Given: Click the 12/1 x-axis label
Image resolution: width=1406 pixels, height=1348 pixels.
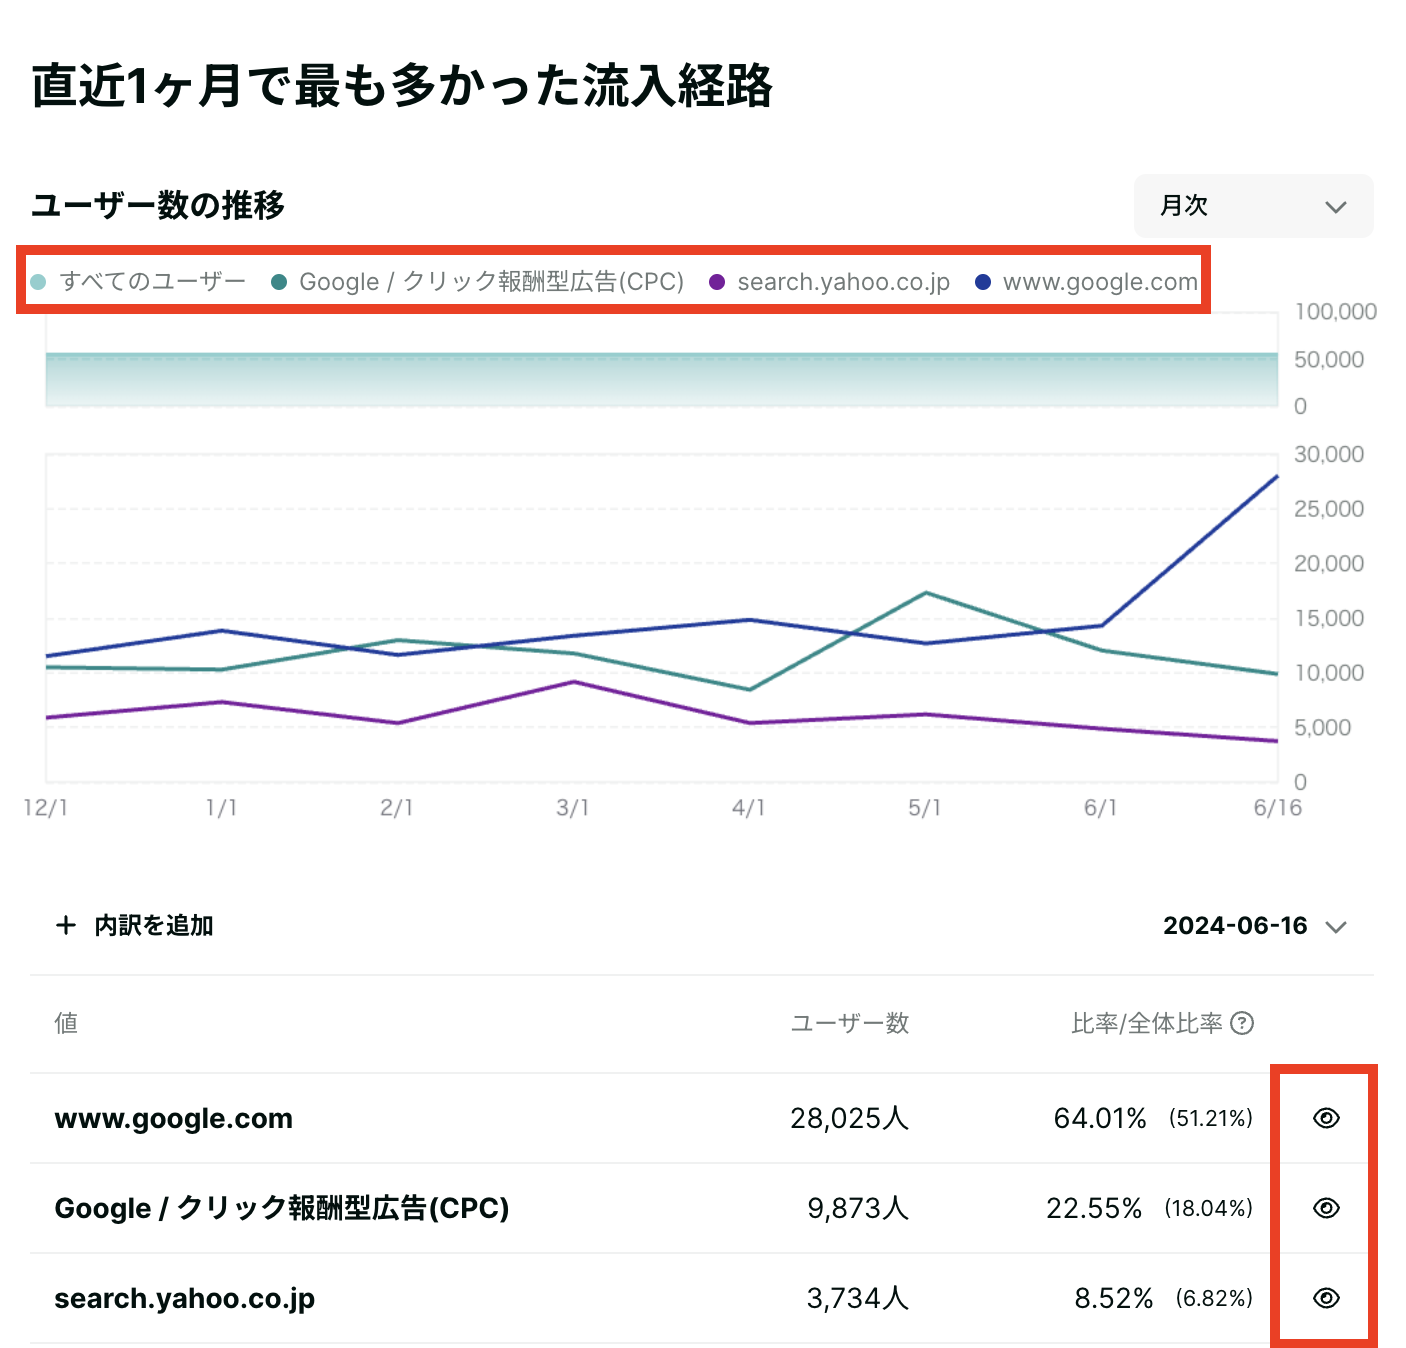Looking at the screenshot, I should (x=46, y=808).
